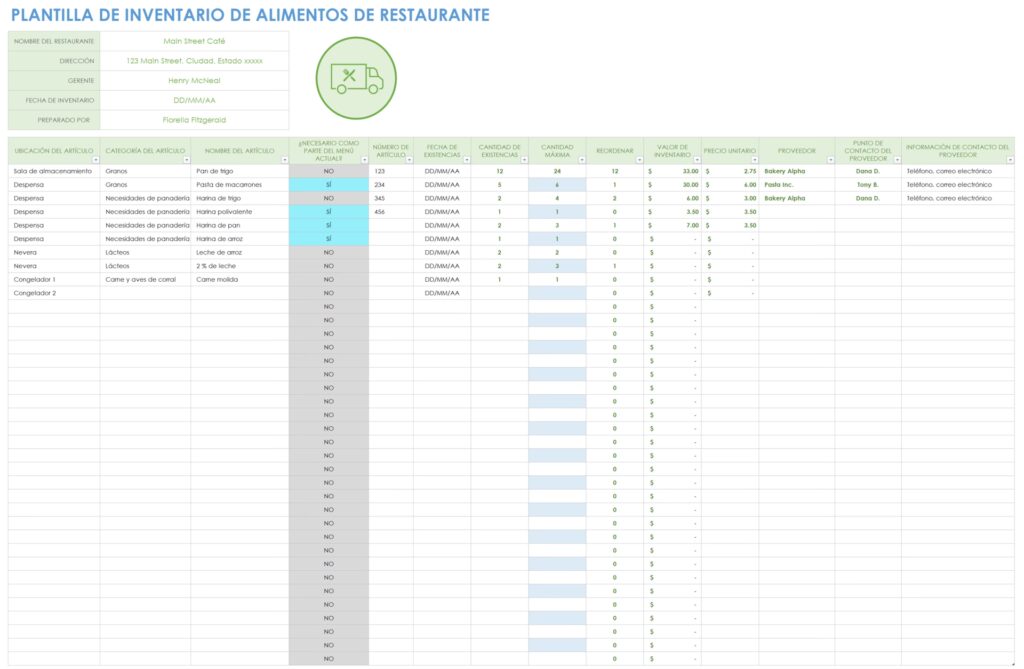Click the Henry McNeal manager field
1024x669 pixels.
pos(194,80)
